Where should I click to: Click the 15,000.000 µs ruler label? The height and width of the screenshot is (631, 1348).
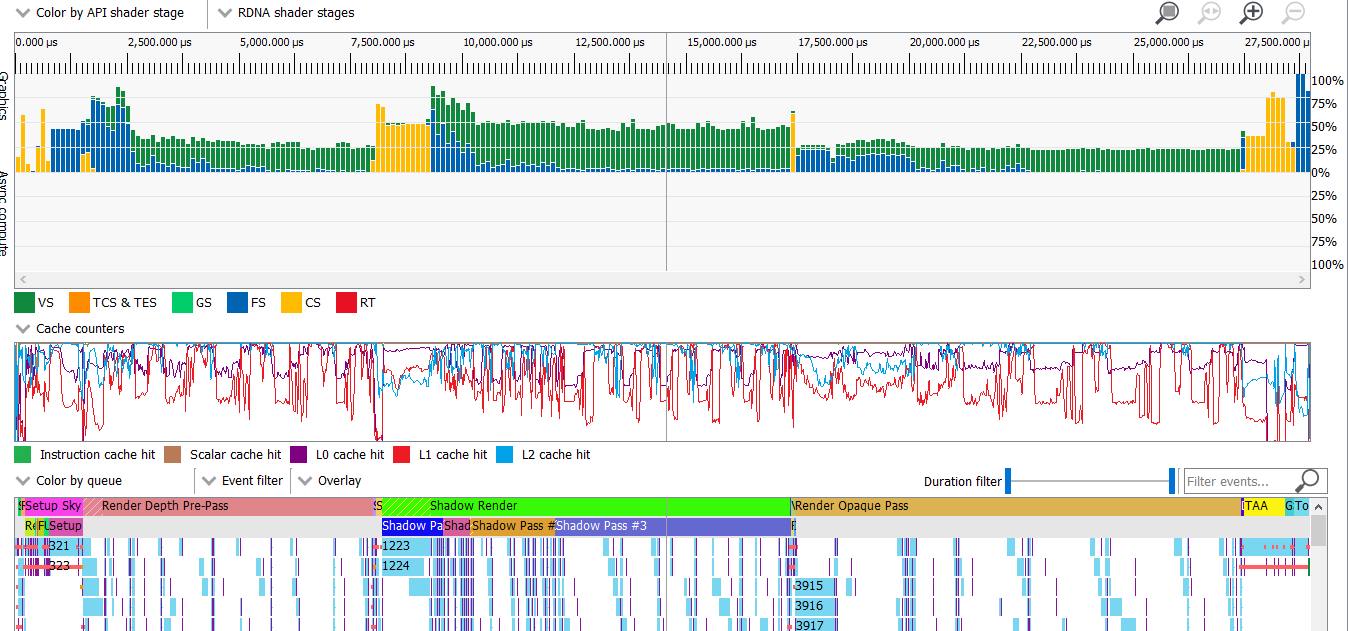click(x=722, y=42)
